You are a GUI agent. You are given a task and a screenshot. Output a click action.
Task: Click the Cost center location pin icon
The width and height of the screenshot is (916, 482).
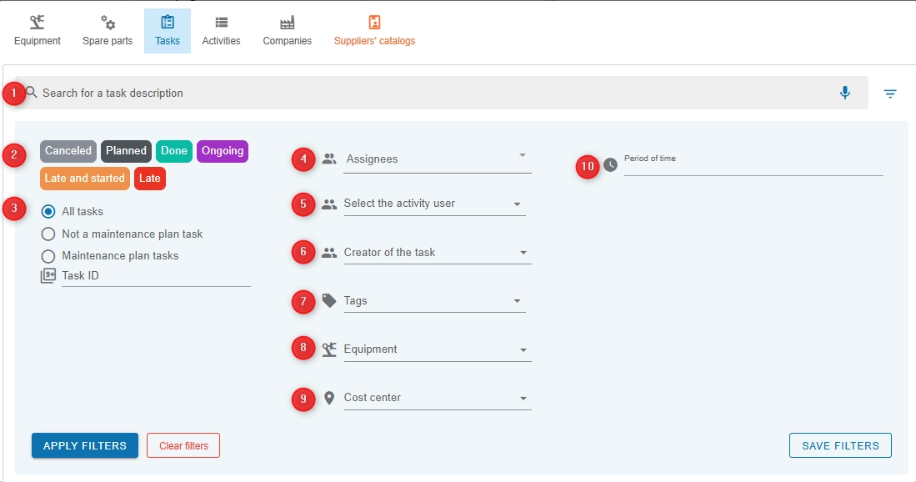point(329,398)
